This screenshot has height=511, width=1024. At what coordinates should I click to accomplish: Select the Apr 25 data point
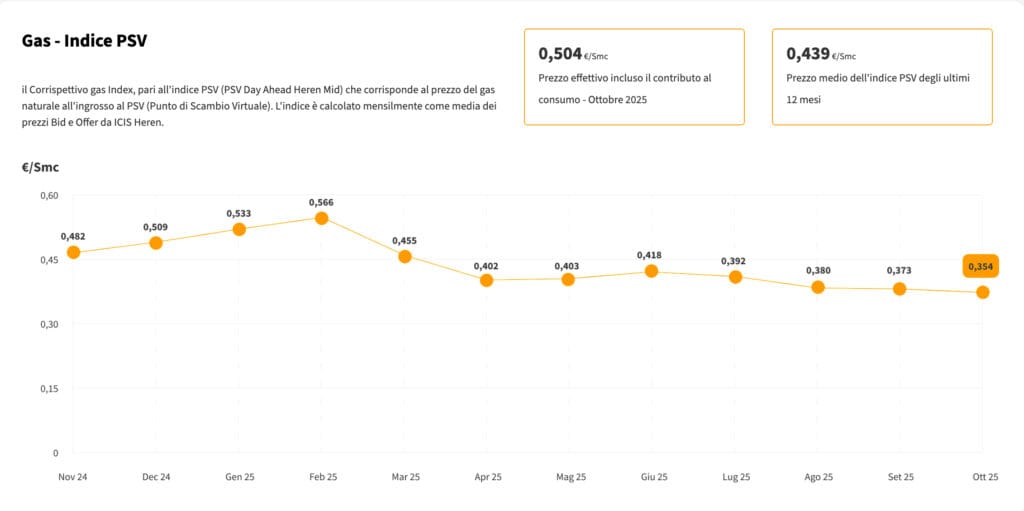[487, 280]
